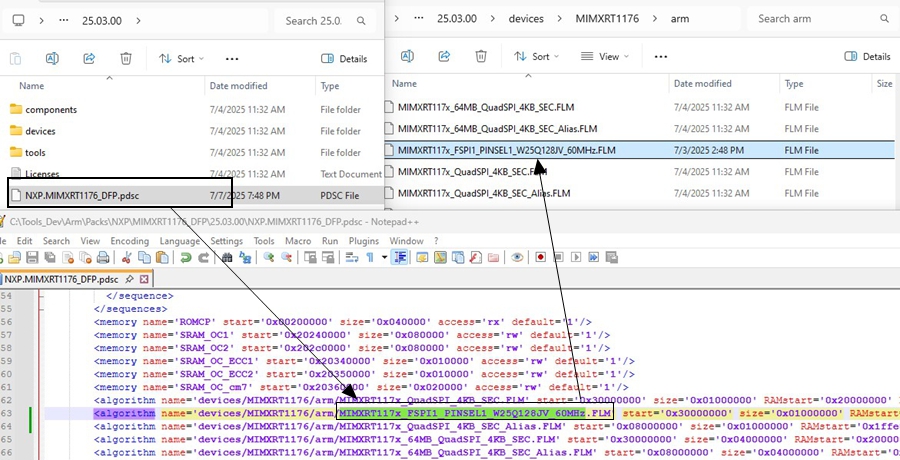This screenshot has width=900, height=460.
Task: Open Sort dropdown in left Explorer window
Action: pyautogui.click(x=181, y=59)
